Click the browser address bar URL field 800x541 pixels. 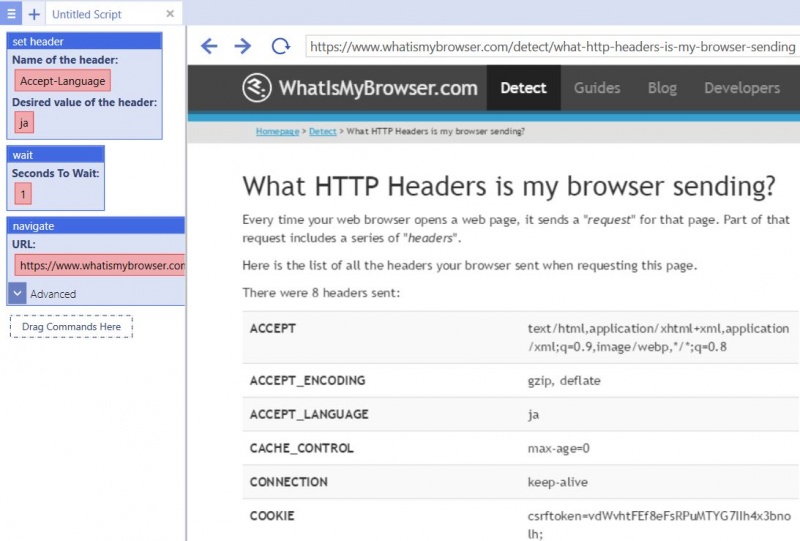[x=553, y=46]
